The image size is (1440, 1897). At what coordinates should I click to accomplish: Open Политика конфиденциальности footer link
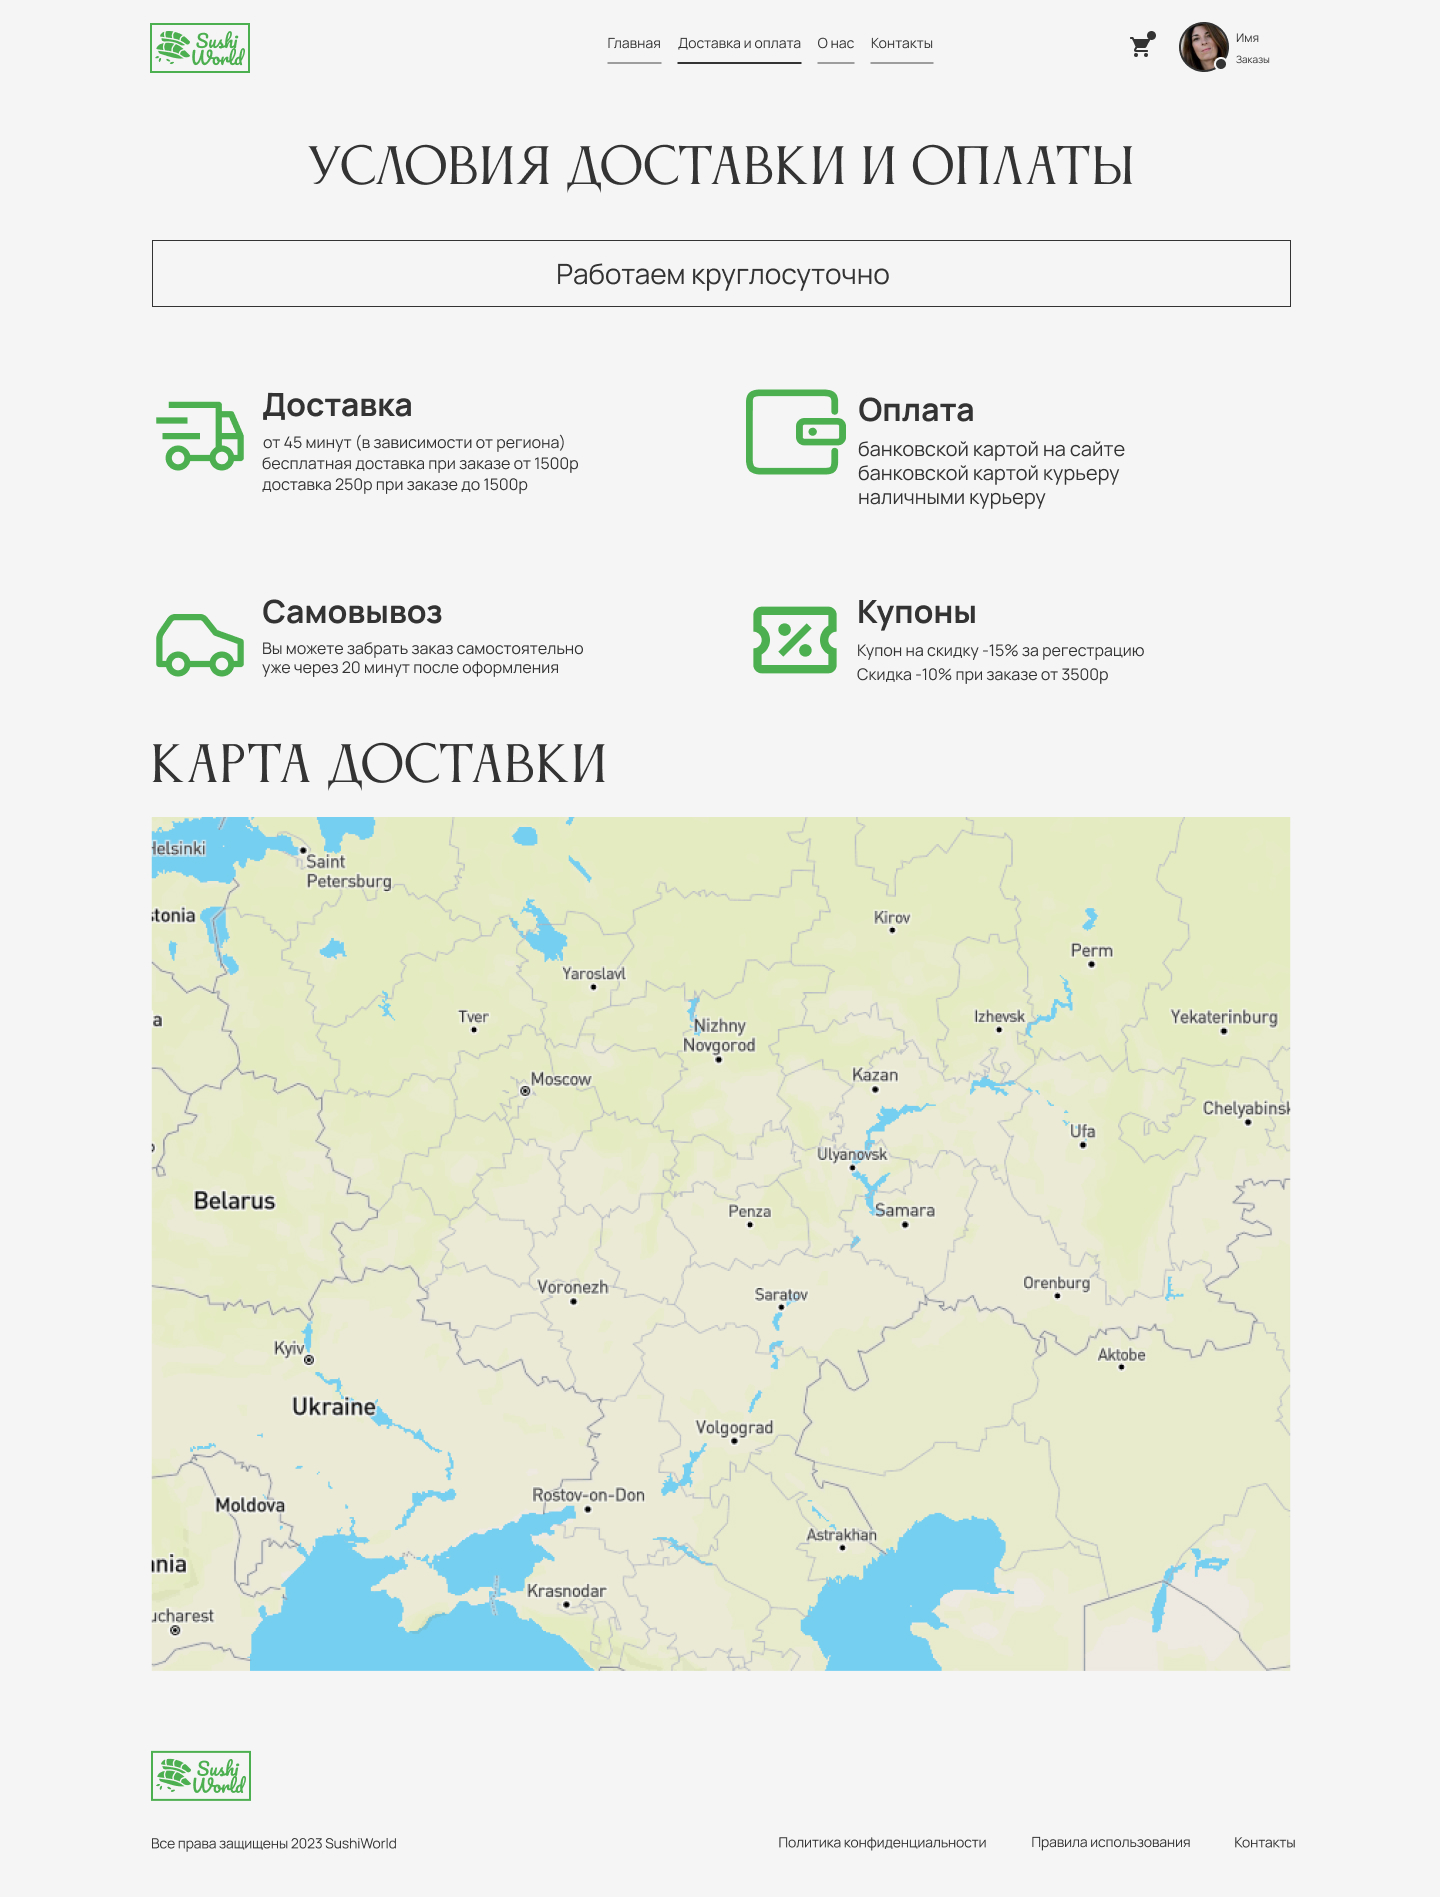pyautogui.click(x=882, y=1842)
